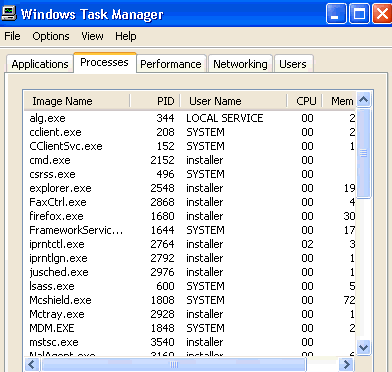Sort by PID column header

[155, 101]
